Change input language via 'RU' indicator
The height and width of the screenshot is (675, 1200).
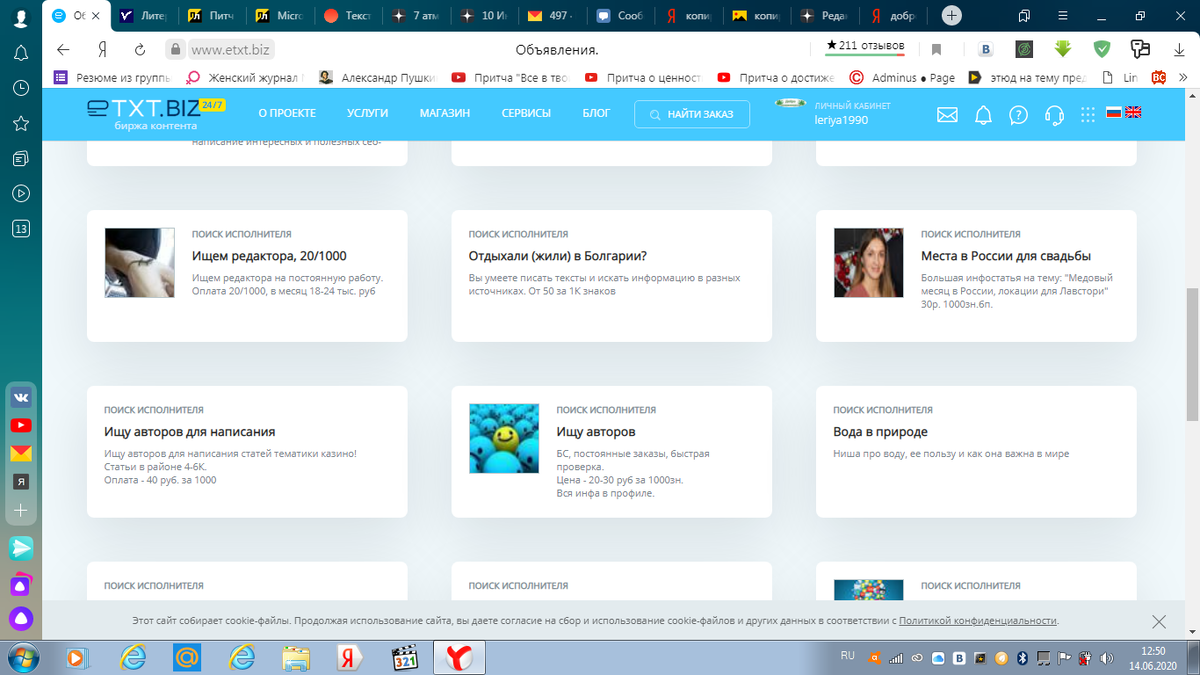tap(848, 656)
